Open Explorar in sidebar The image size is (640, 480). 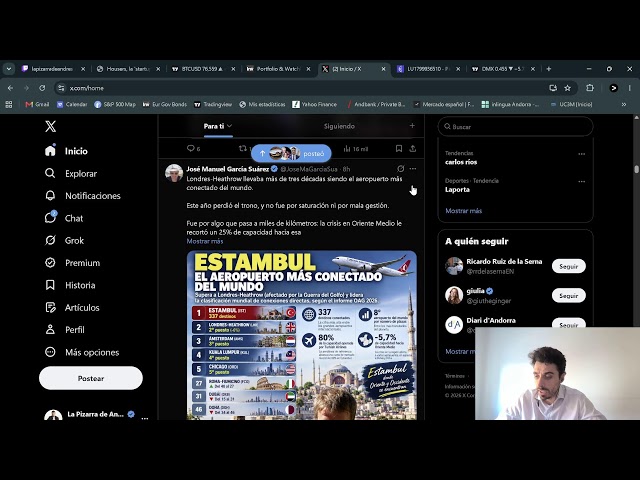click(71, 173)
